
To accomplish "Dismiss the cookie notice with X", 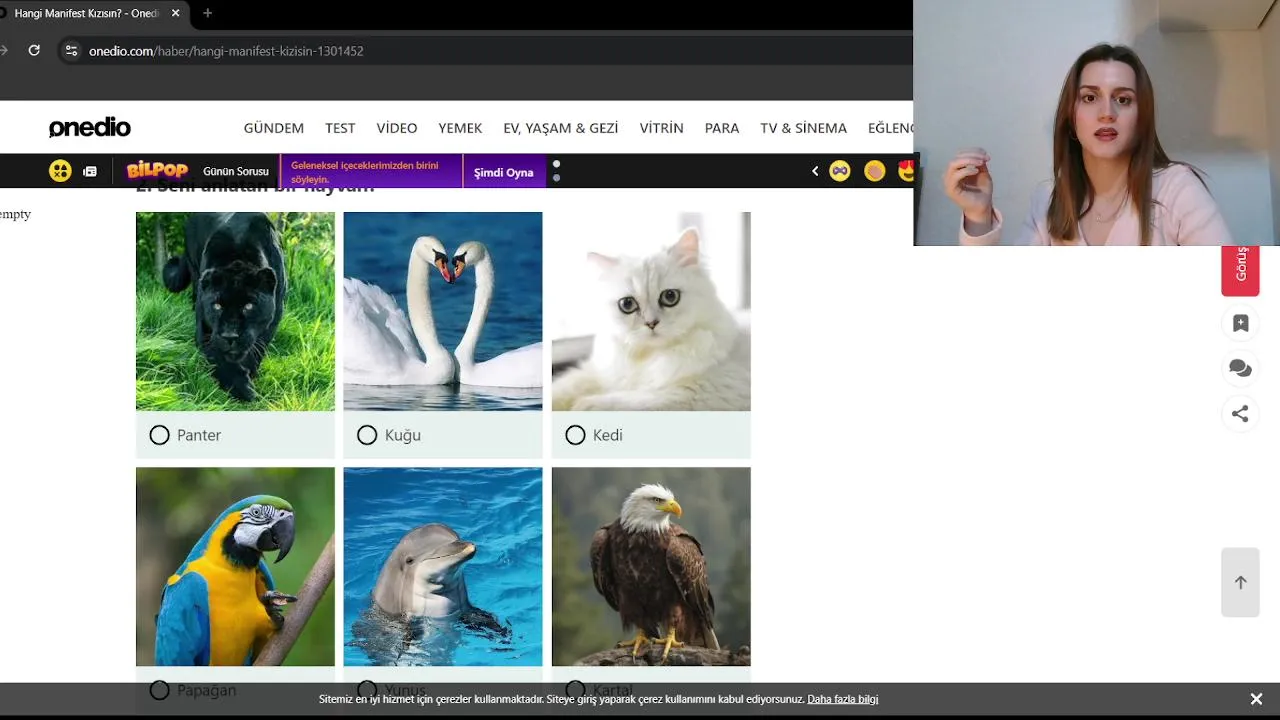I will tap(1256, 699).
